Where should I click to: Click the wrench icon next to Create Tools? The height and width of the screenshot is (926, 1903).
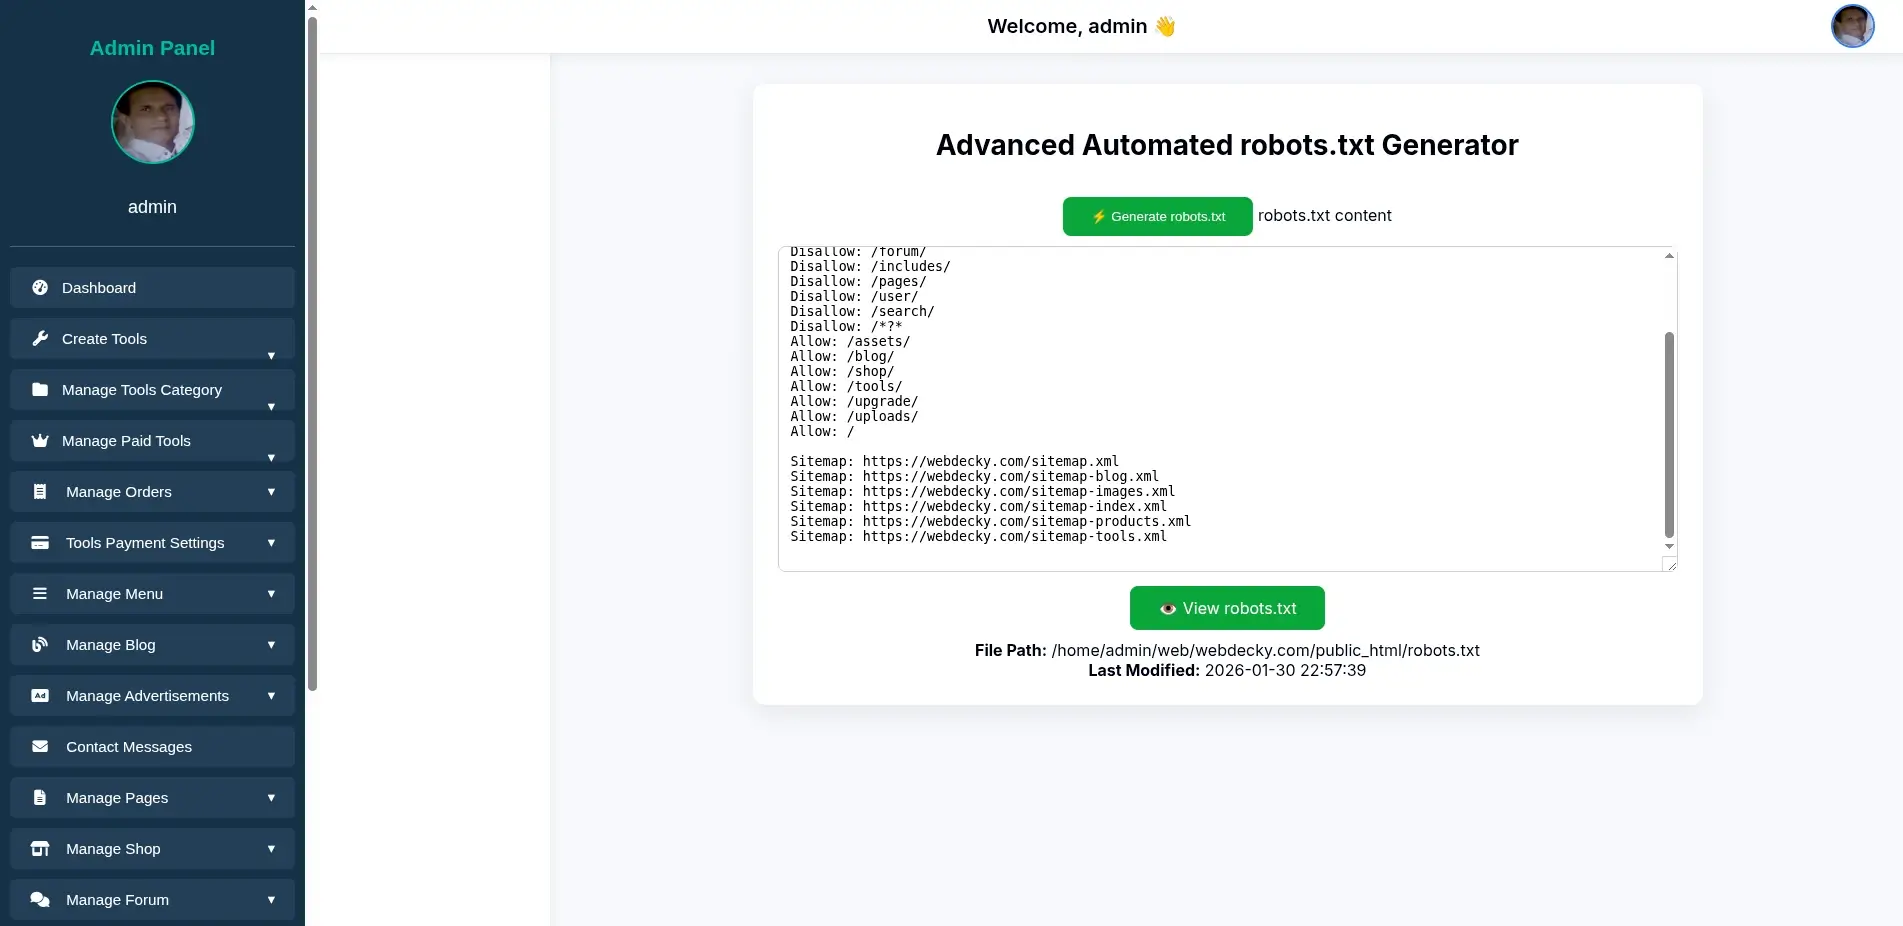pos(40,338)
